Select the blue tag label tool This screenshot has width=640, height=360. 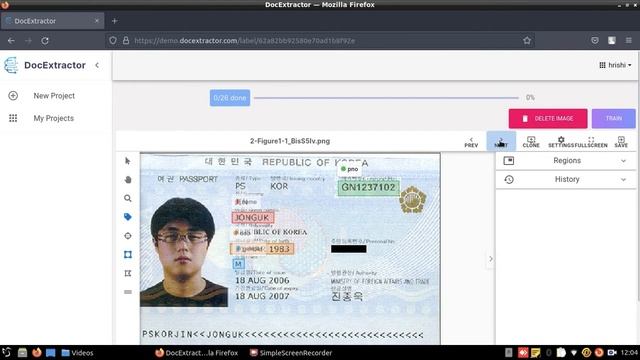pyautogui.click(x=128, y=217)
